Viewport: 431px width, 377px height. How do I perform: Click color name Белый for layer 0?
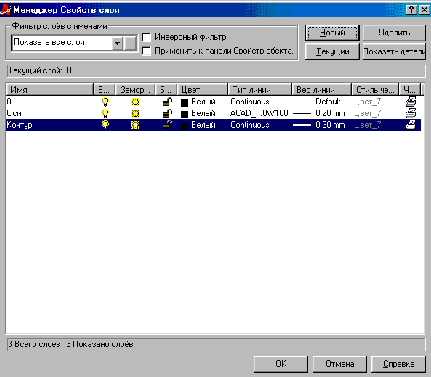pyautogui.click(x=203, y=102)
